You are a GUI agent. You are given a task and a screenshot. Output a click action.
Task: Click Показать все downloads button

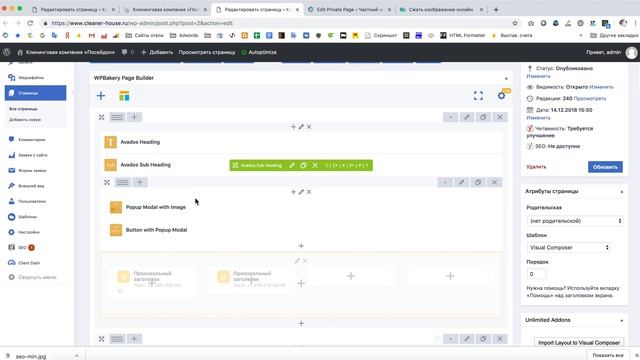coord(608,356)
